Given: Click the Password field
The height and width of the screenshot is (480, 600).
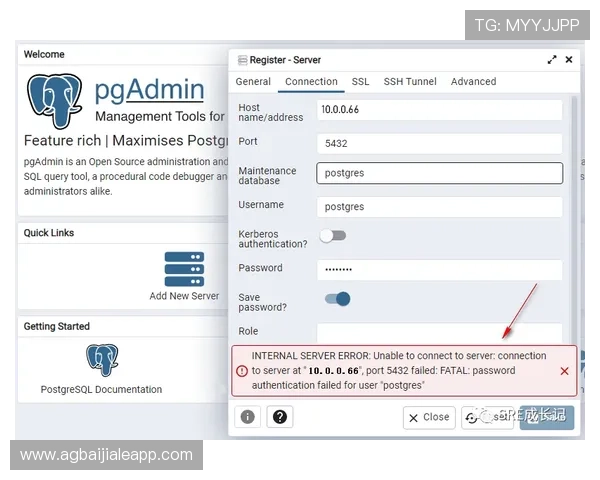Looking at the screenshot, I should tap(439, 270).
